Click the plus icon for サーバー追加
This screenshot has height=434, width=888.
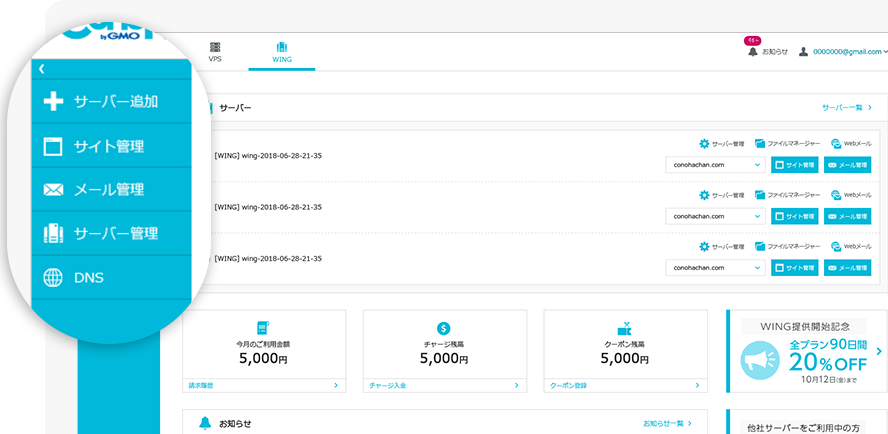coord(54,102)
